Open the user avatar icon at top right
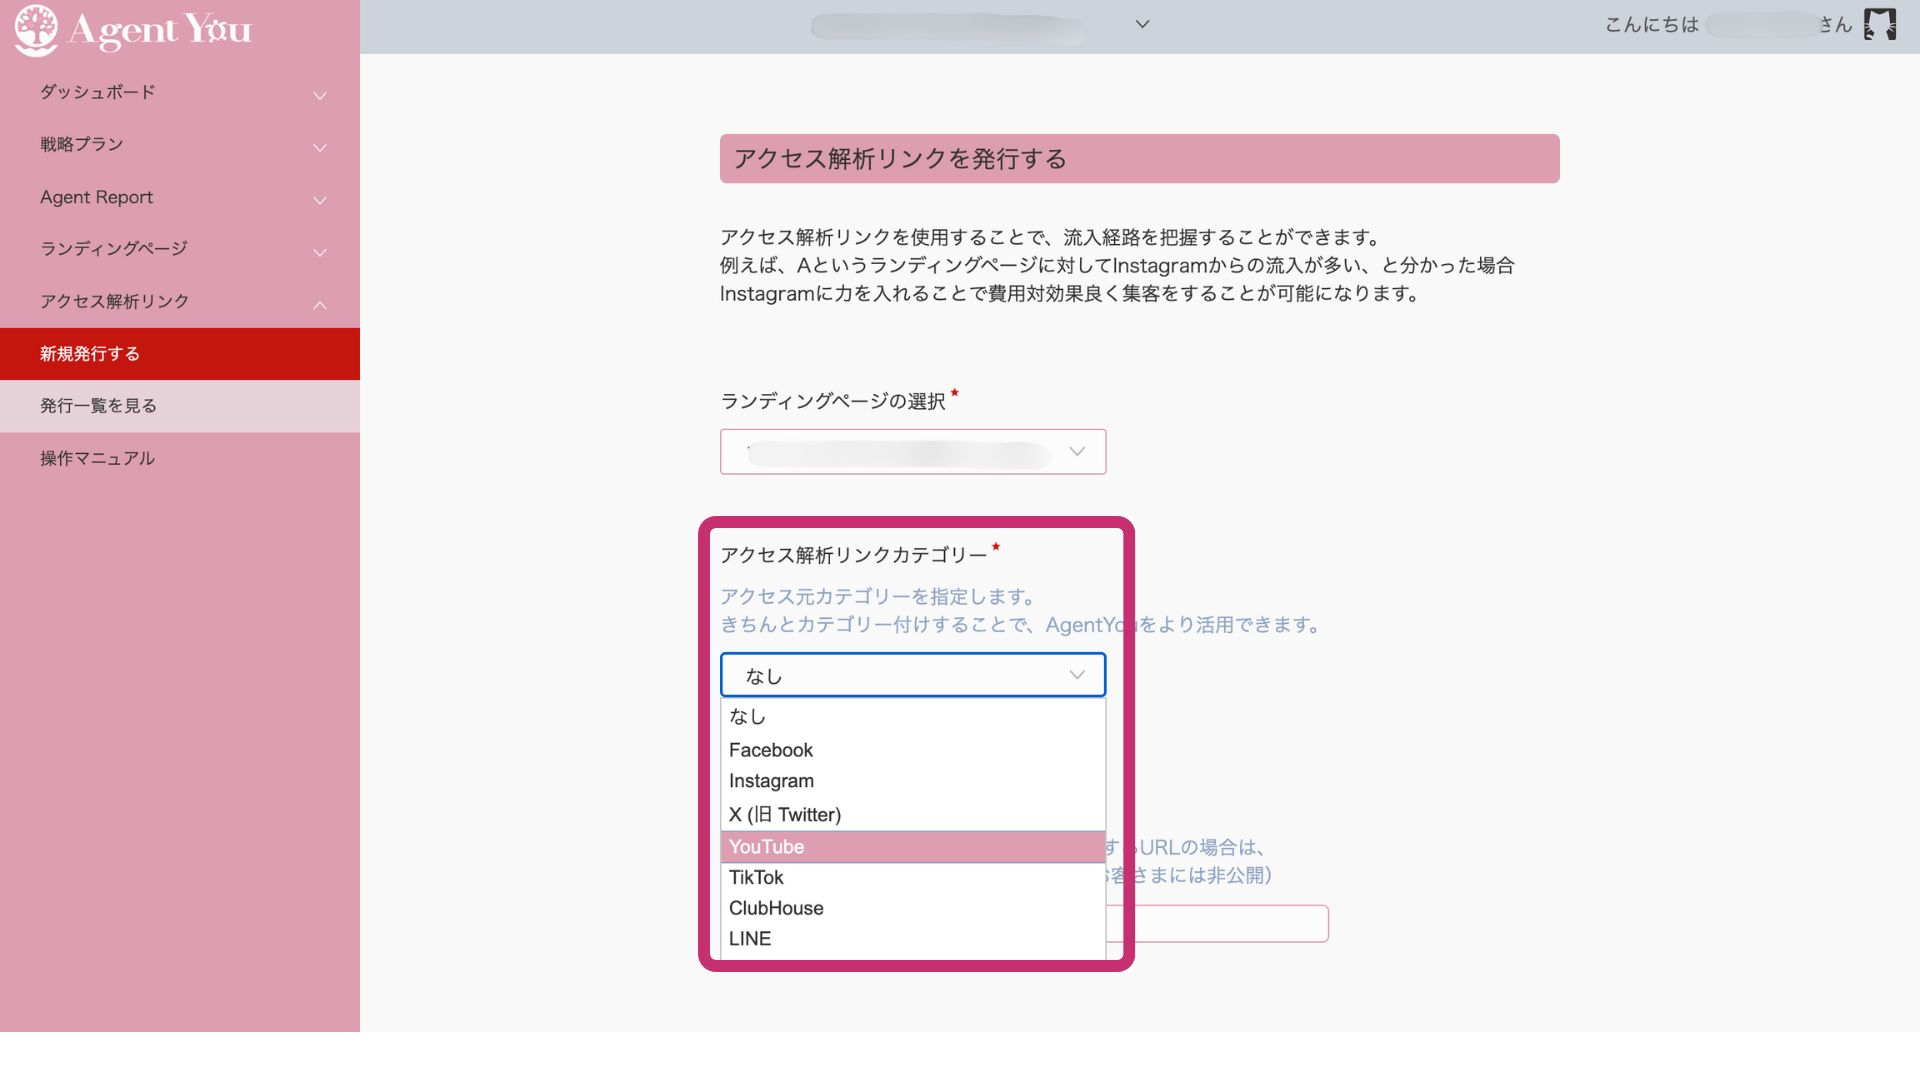 coord(1880,25)
